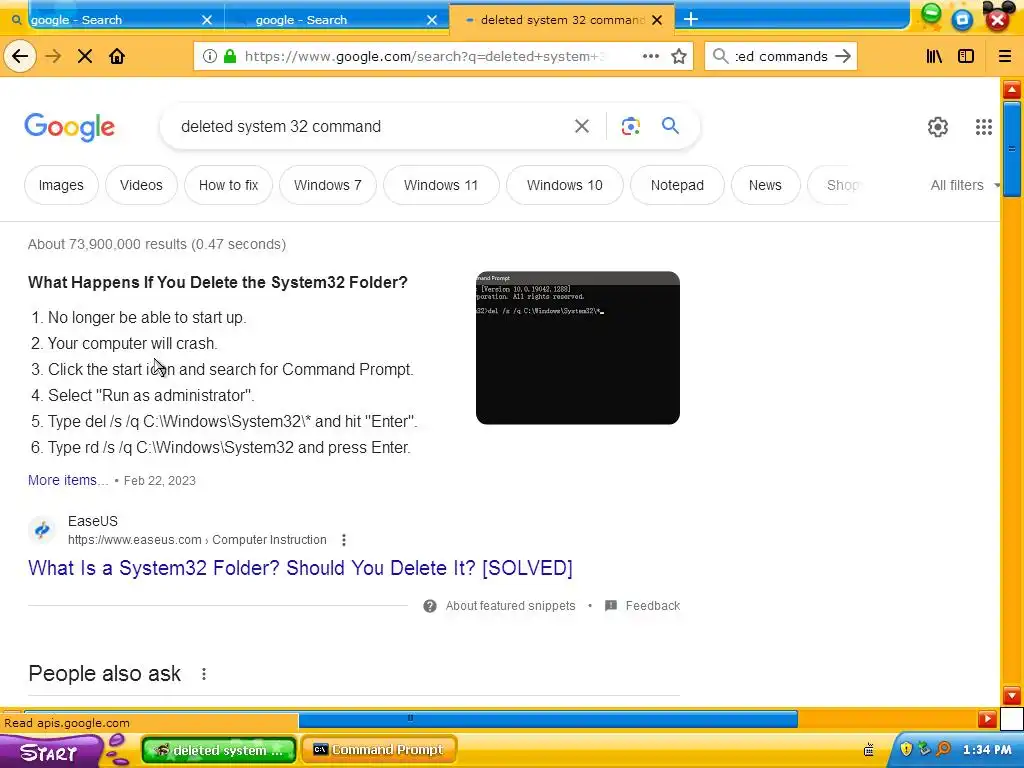This screenshot has height=768, width=1024.
Task: Open a new tab with the plus button
Action: [x=690, y=19]
